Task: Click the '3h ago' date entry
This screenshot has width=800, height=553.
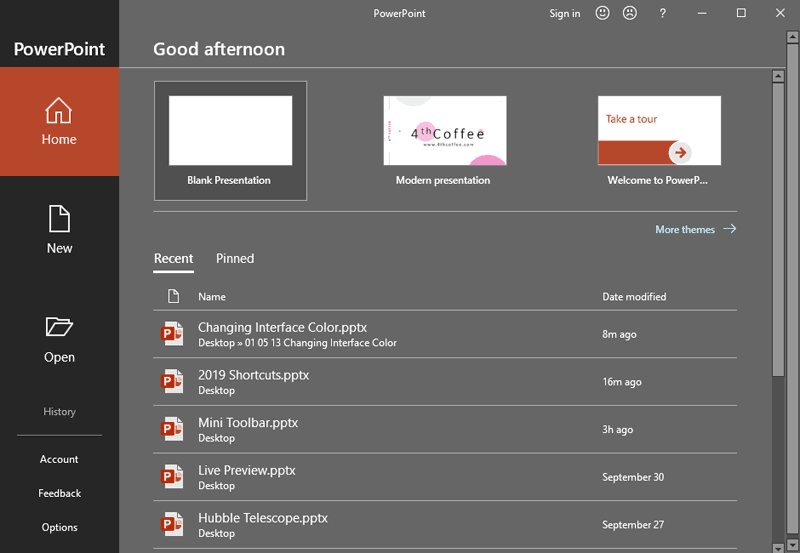Action: pos(617,430)
